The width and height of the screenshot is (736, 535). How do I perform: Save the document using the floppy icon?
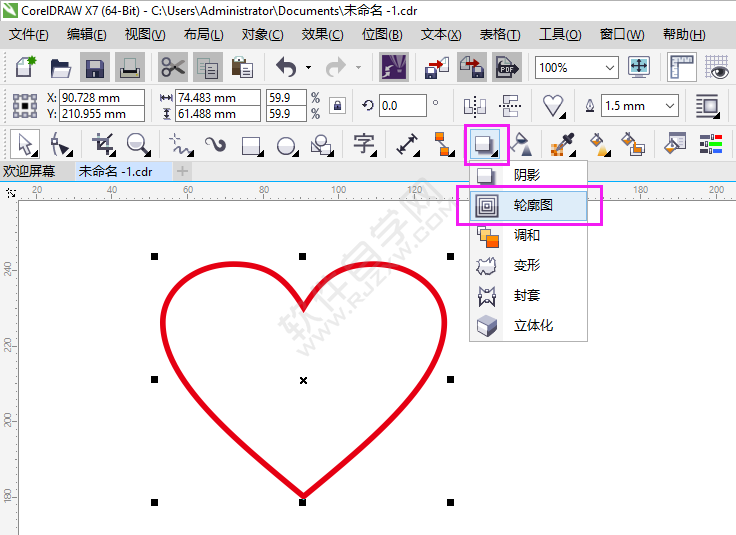95,68
